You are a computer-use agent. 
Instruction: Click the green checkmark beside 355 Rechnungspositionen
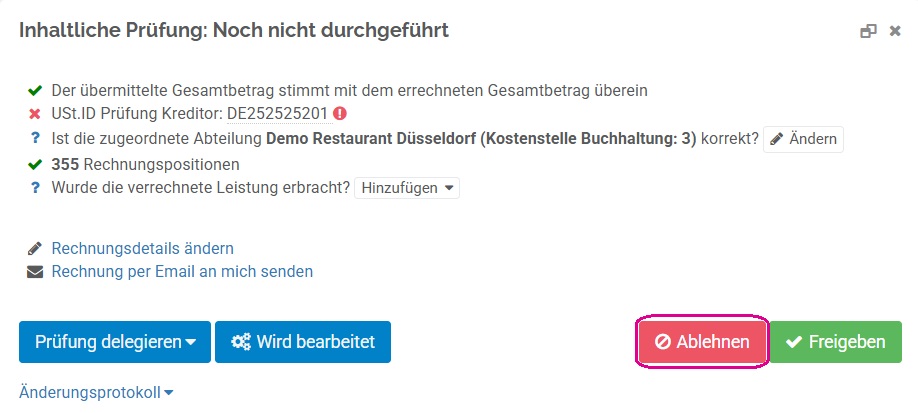(x=35, y=165)
